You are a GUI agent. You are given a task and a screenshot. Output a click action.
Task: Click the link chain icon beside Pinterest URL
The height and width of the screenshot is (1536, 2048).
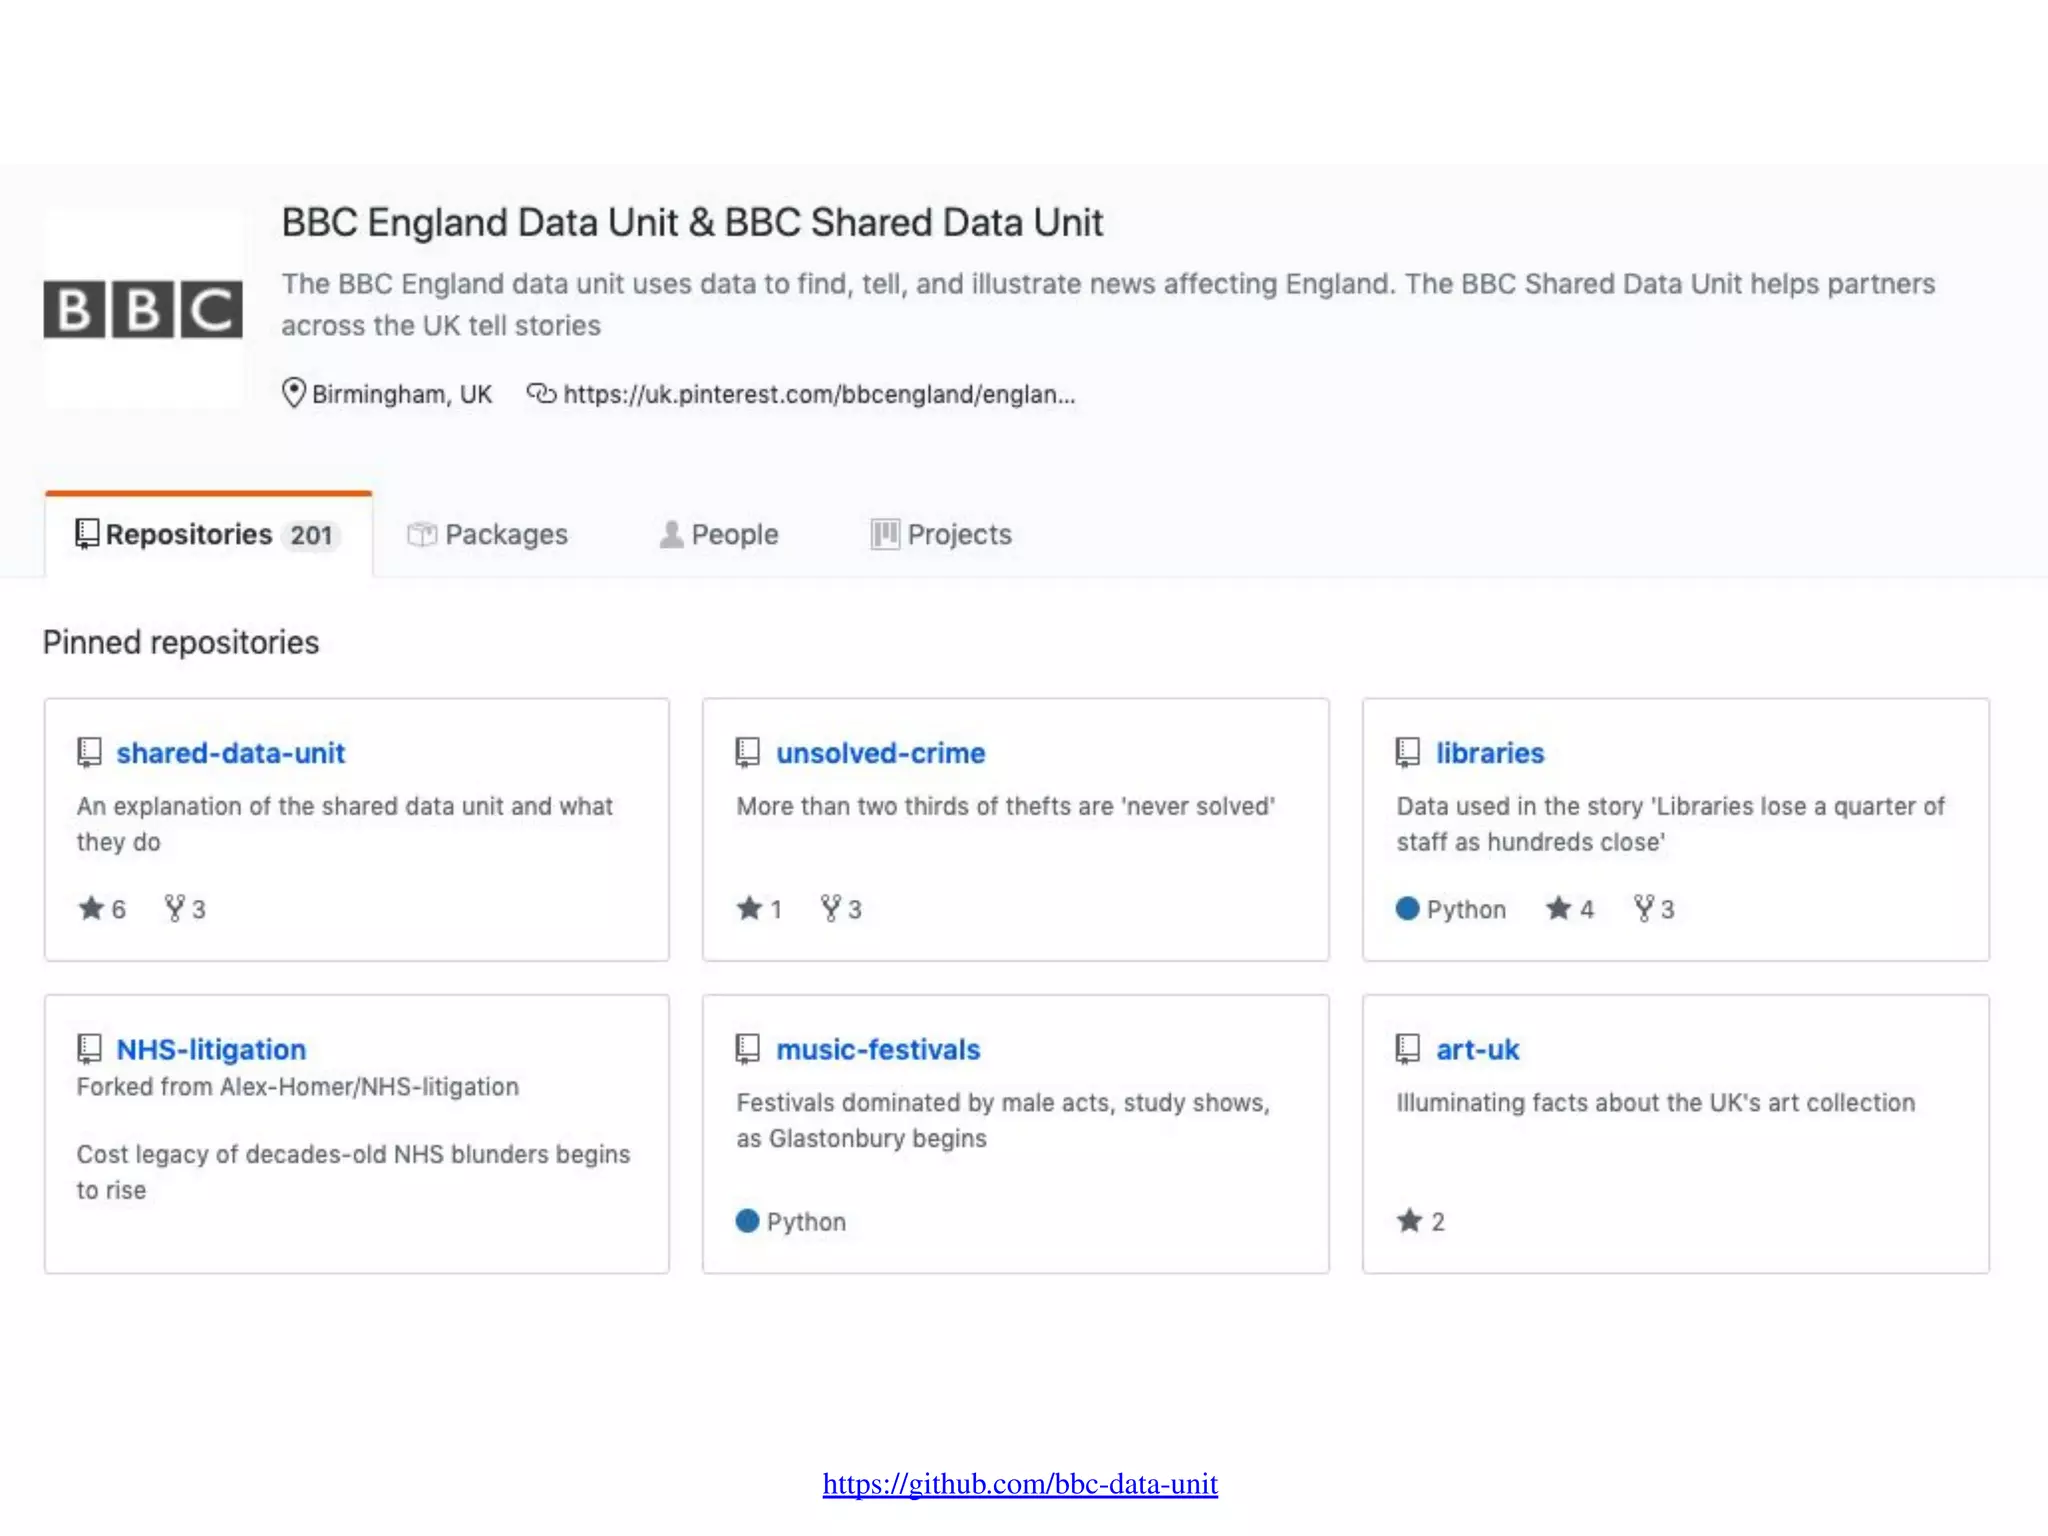(x=541, y=393)
